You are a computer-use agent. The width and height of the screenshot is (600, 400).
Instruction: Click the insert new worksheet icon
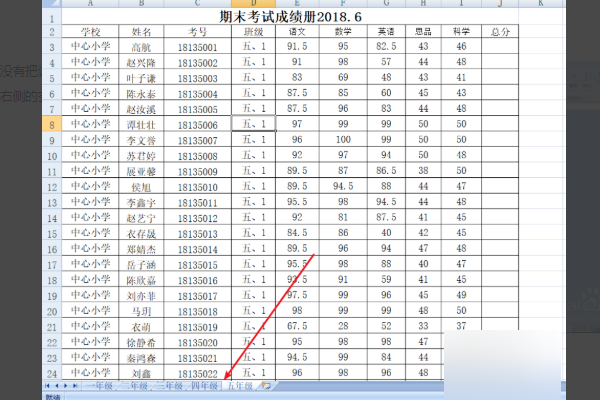(265, 385)
